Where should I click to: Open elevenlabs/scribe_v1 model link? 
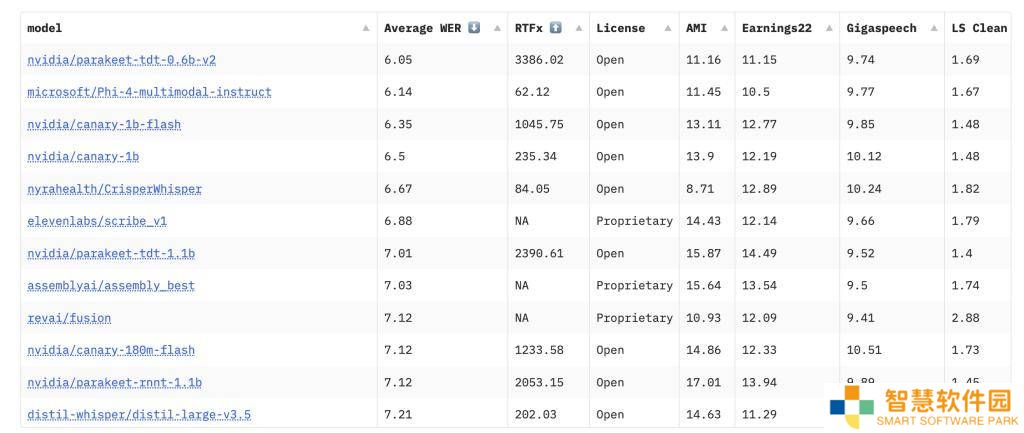coord(97,221)
